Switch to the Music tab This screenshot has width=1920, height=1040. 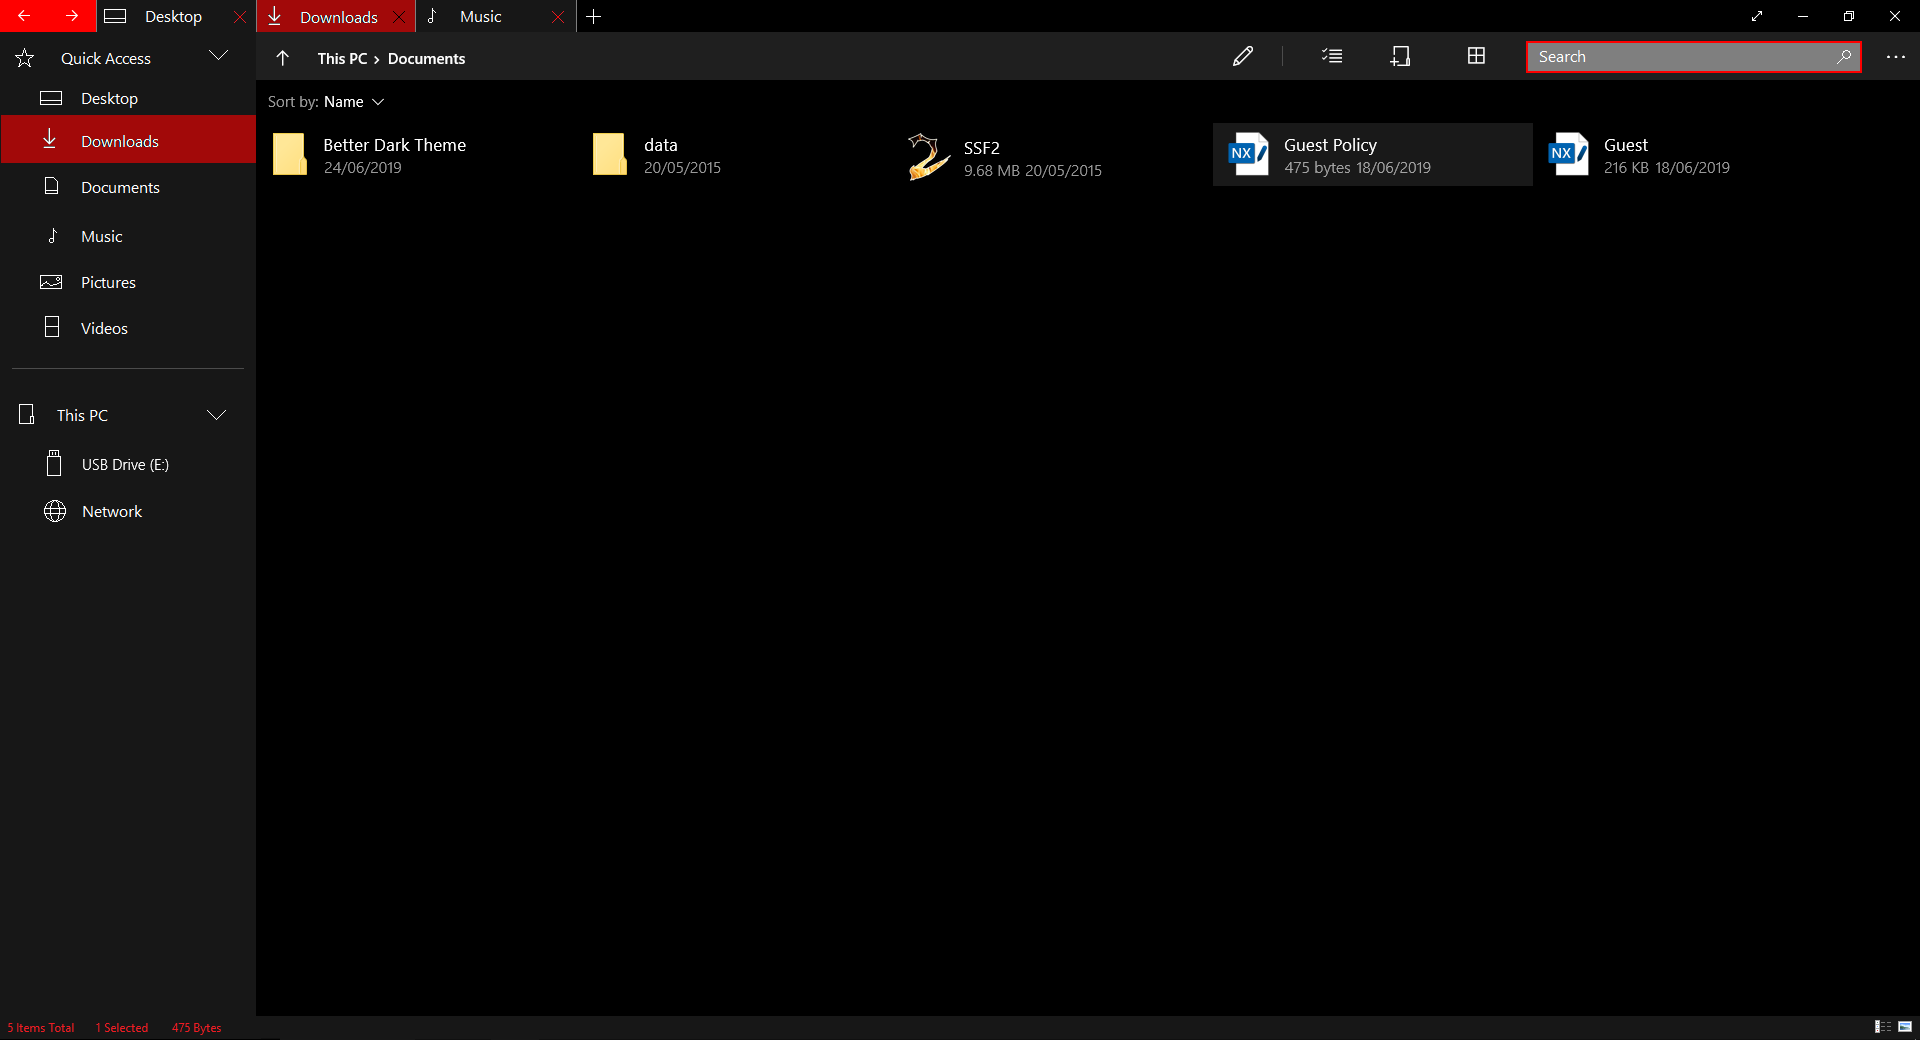pyautogui.click(x=481, y=16)
